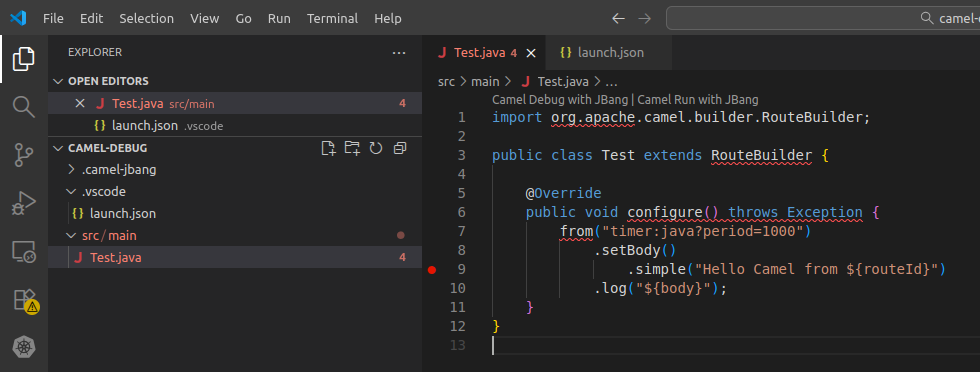The width and height of the screenshot is (980, 372).
Task: Click the "${body}" string on line 10
Action: coord(673,288)
